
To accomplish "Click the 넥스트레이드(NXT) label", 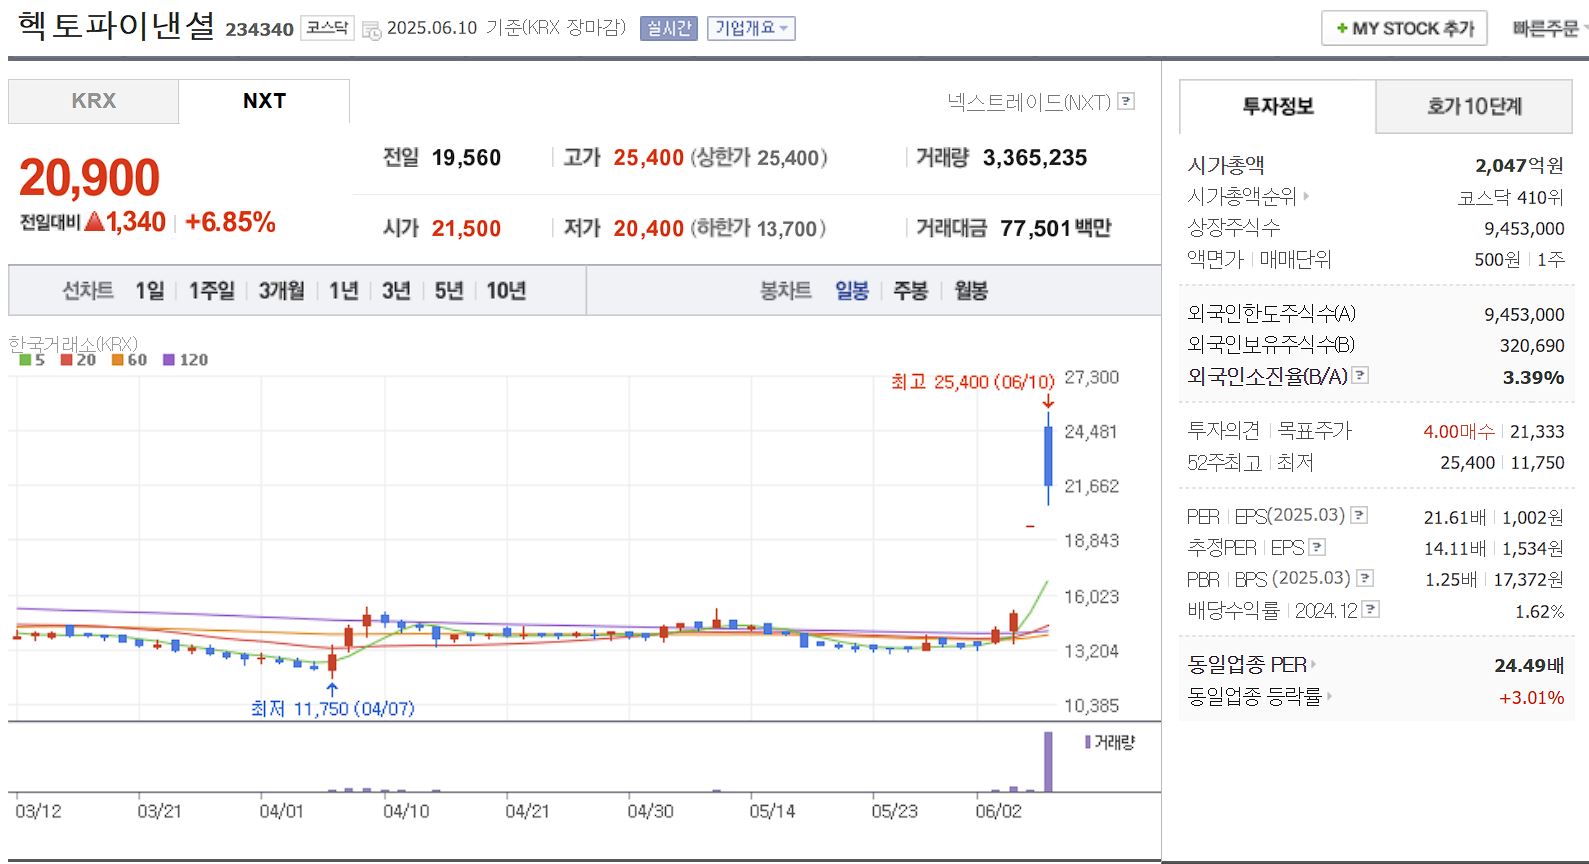I will (1029, 101).
